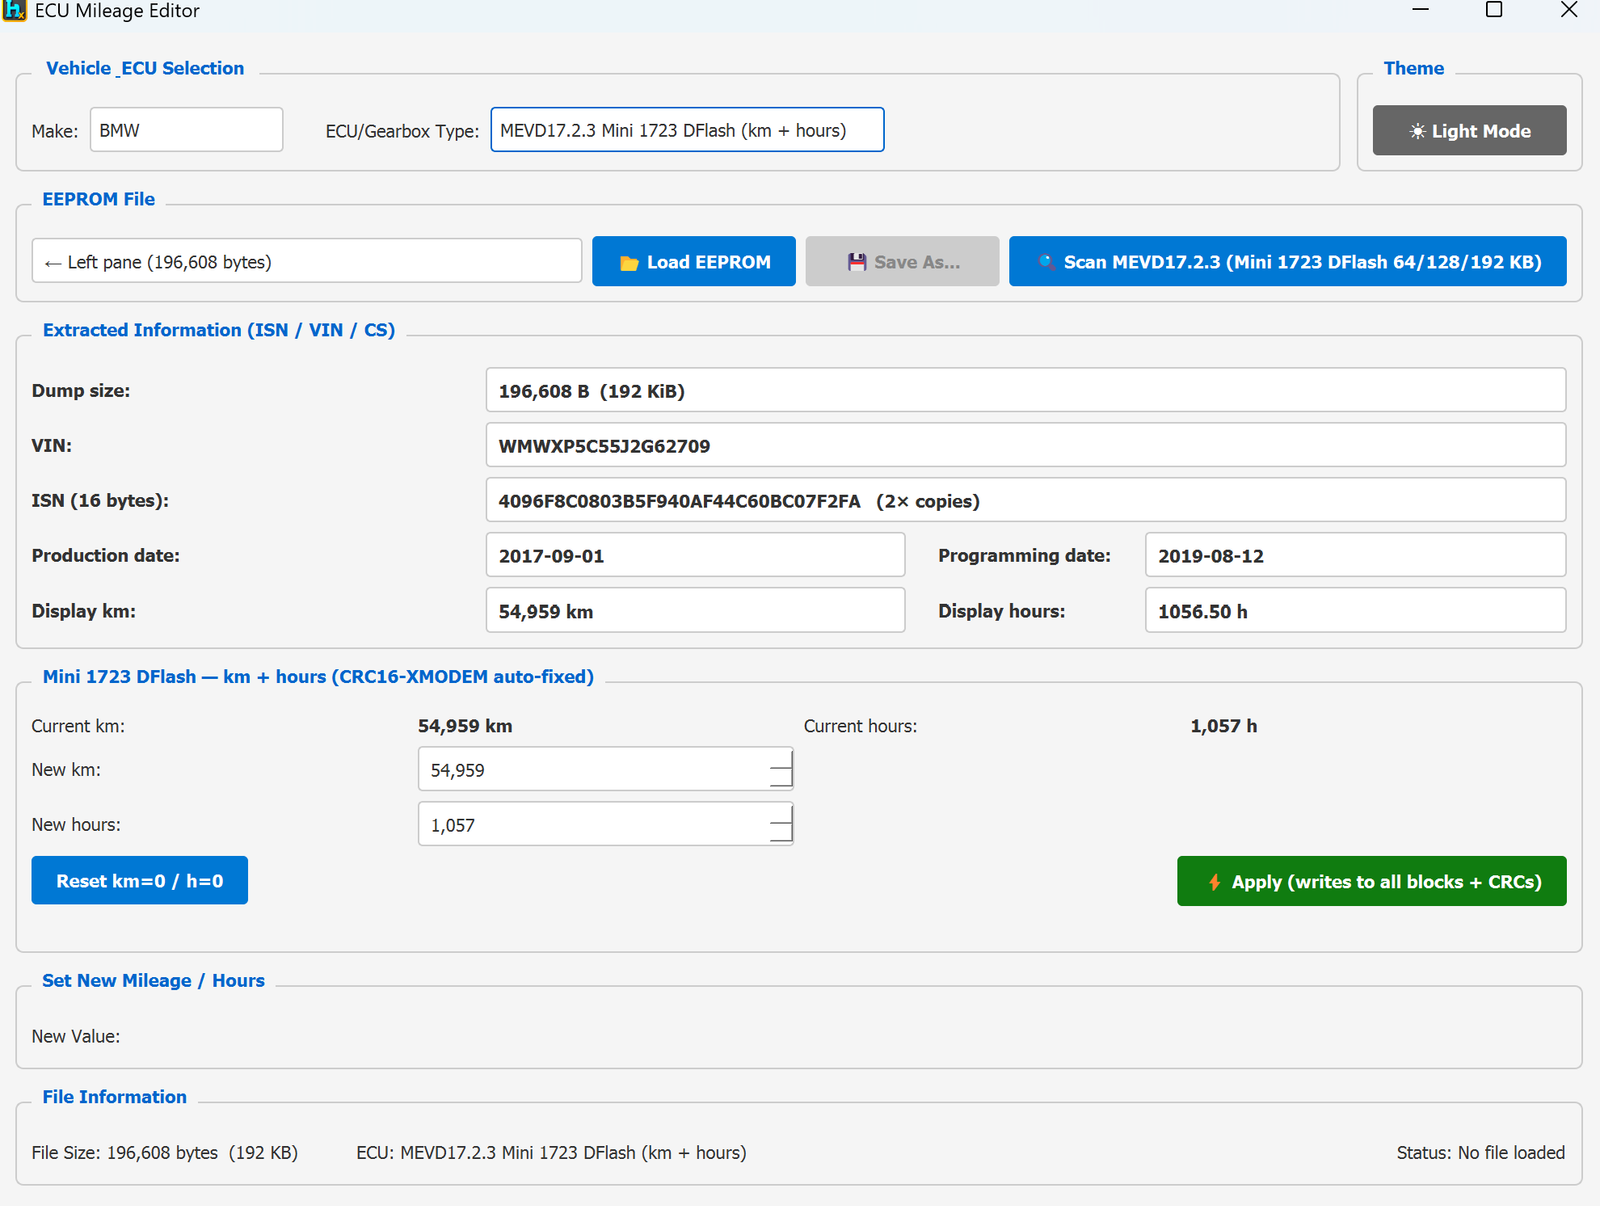Click the lightning bolt icon on Apply

point(1214,882)
